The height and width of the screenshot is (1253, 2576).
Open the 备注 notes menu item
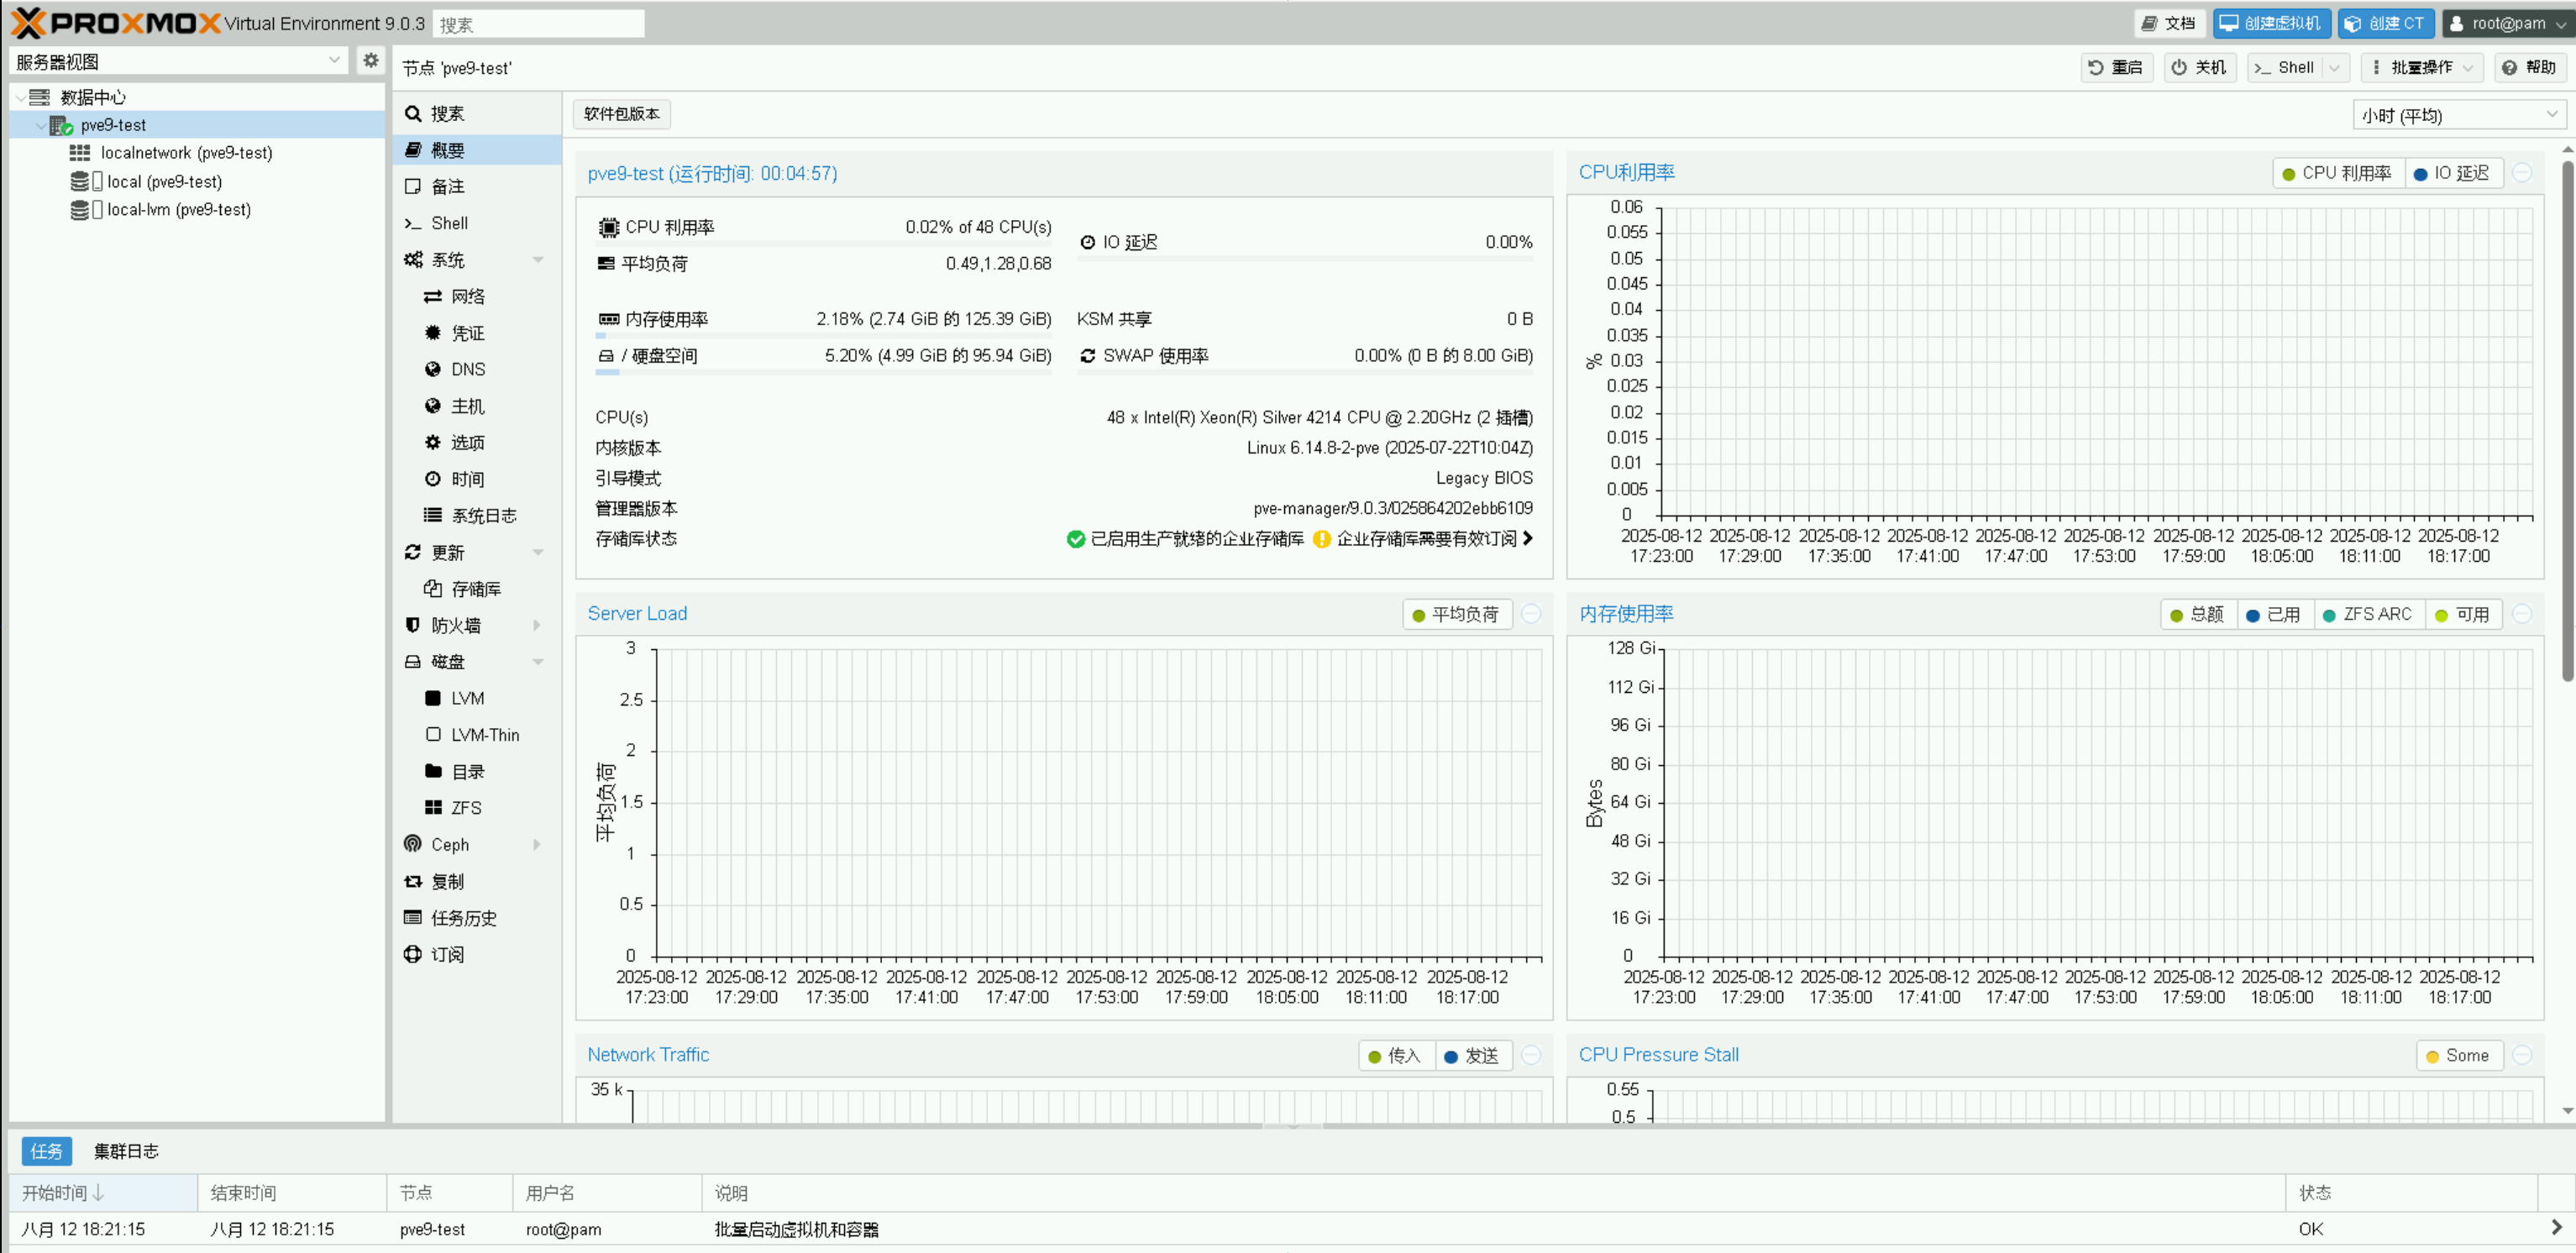click(476, 187)
